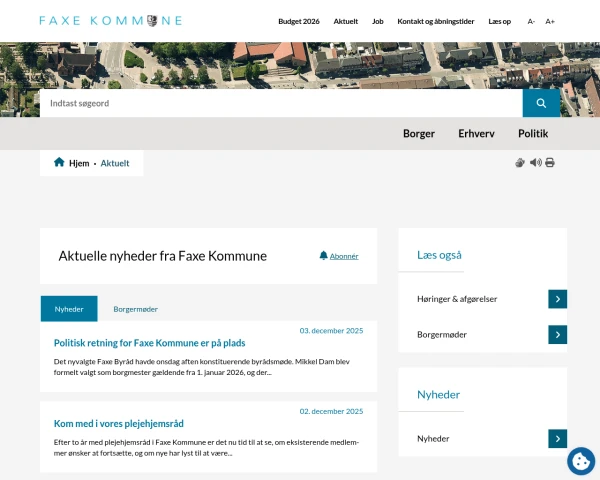Click the Indtast søgeord search field
Viewport: 600px width, 480px height.
280,103
